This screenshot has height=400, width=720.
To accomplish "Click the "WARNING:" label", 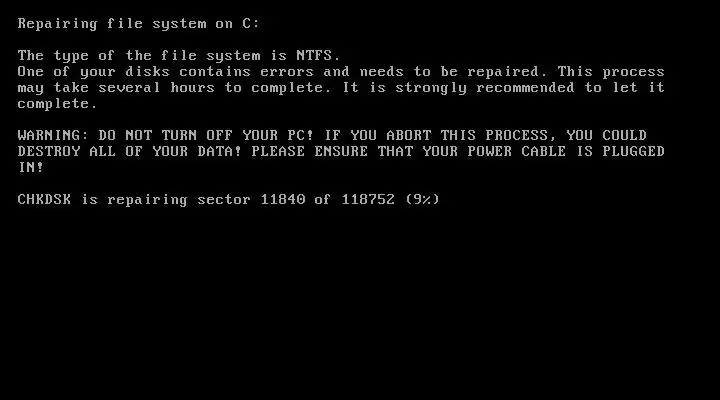I will (x=53, y=135).
